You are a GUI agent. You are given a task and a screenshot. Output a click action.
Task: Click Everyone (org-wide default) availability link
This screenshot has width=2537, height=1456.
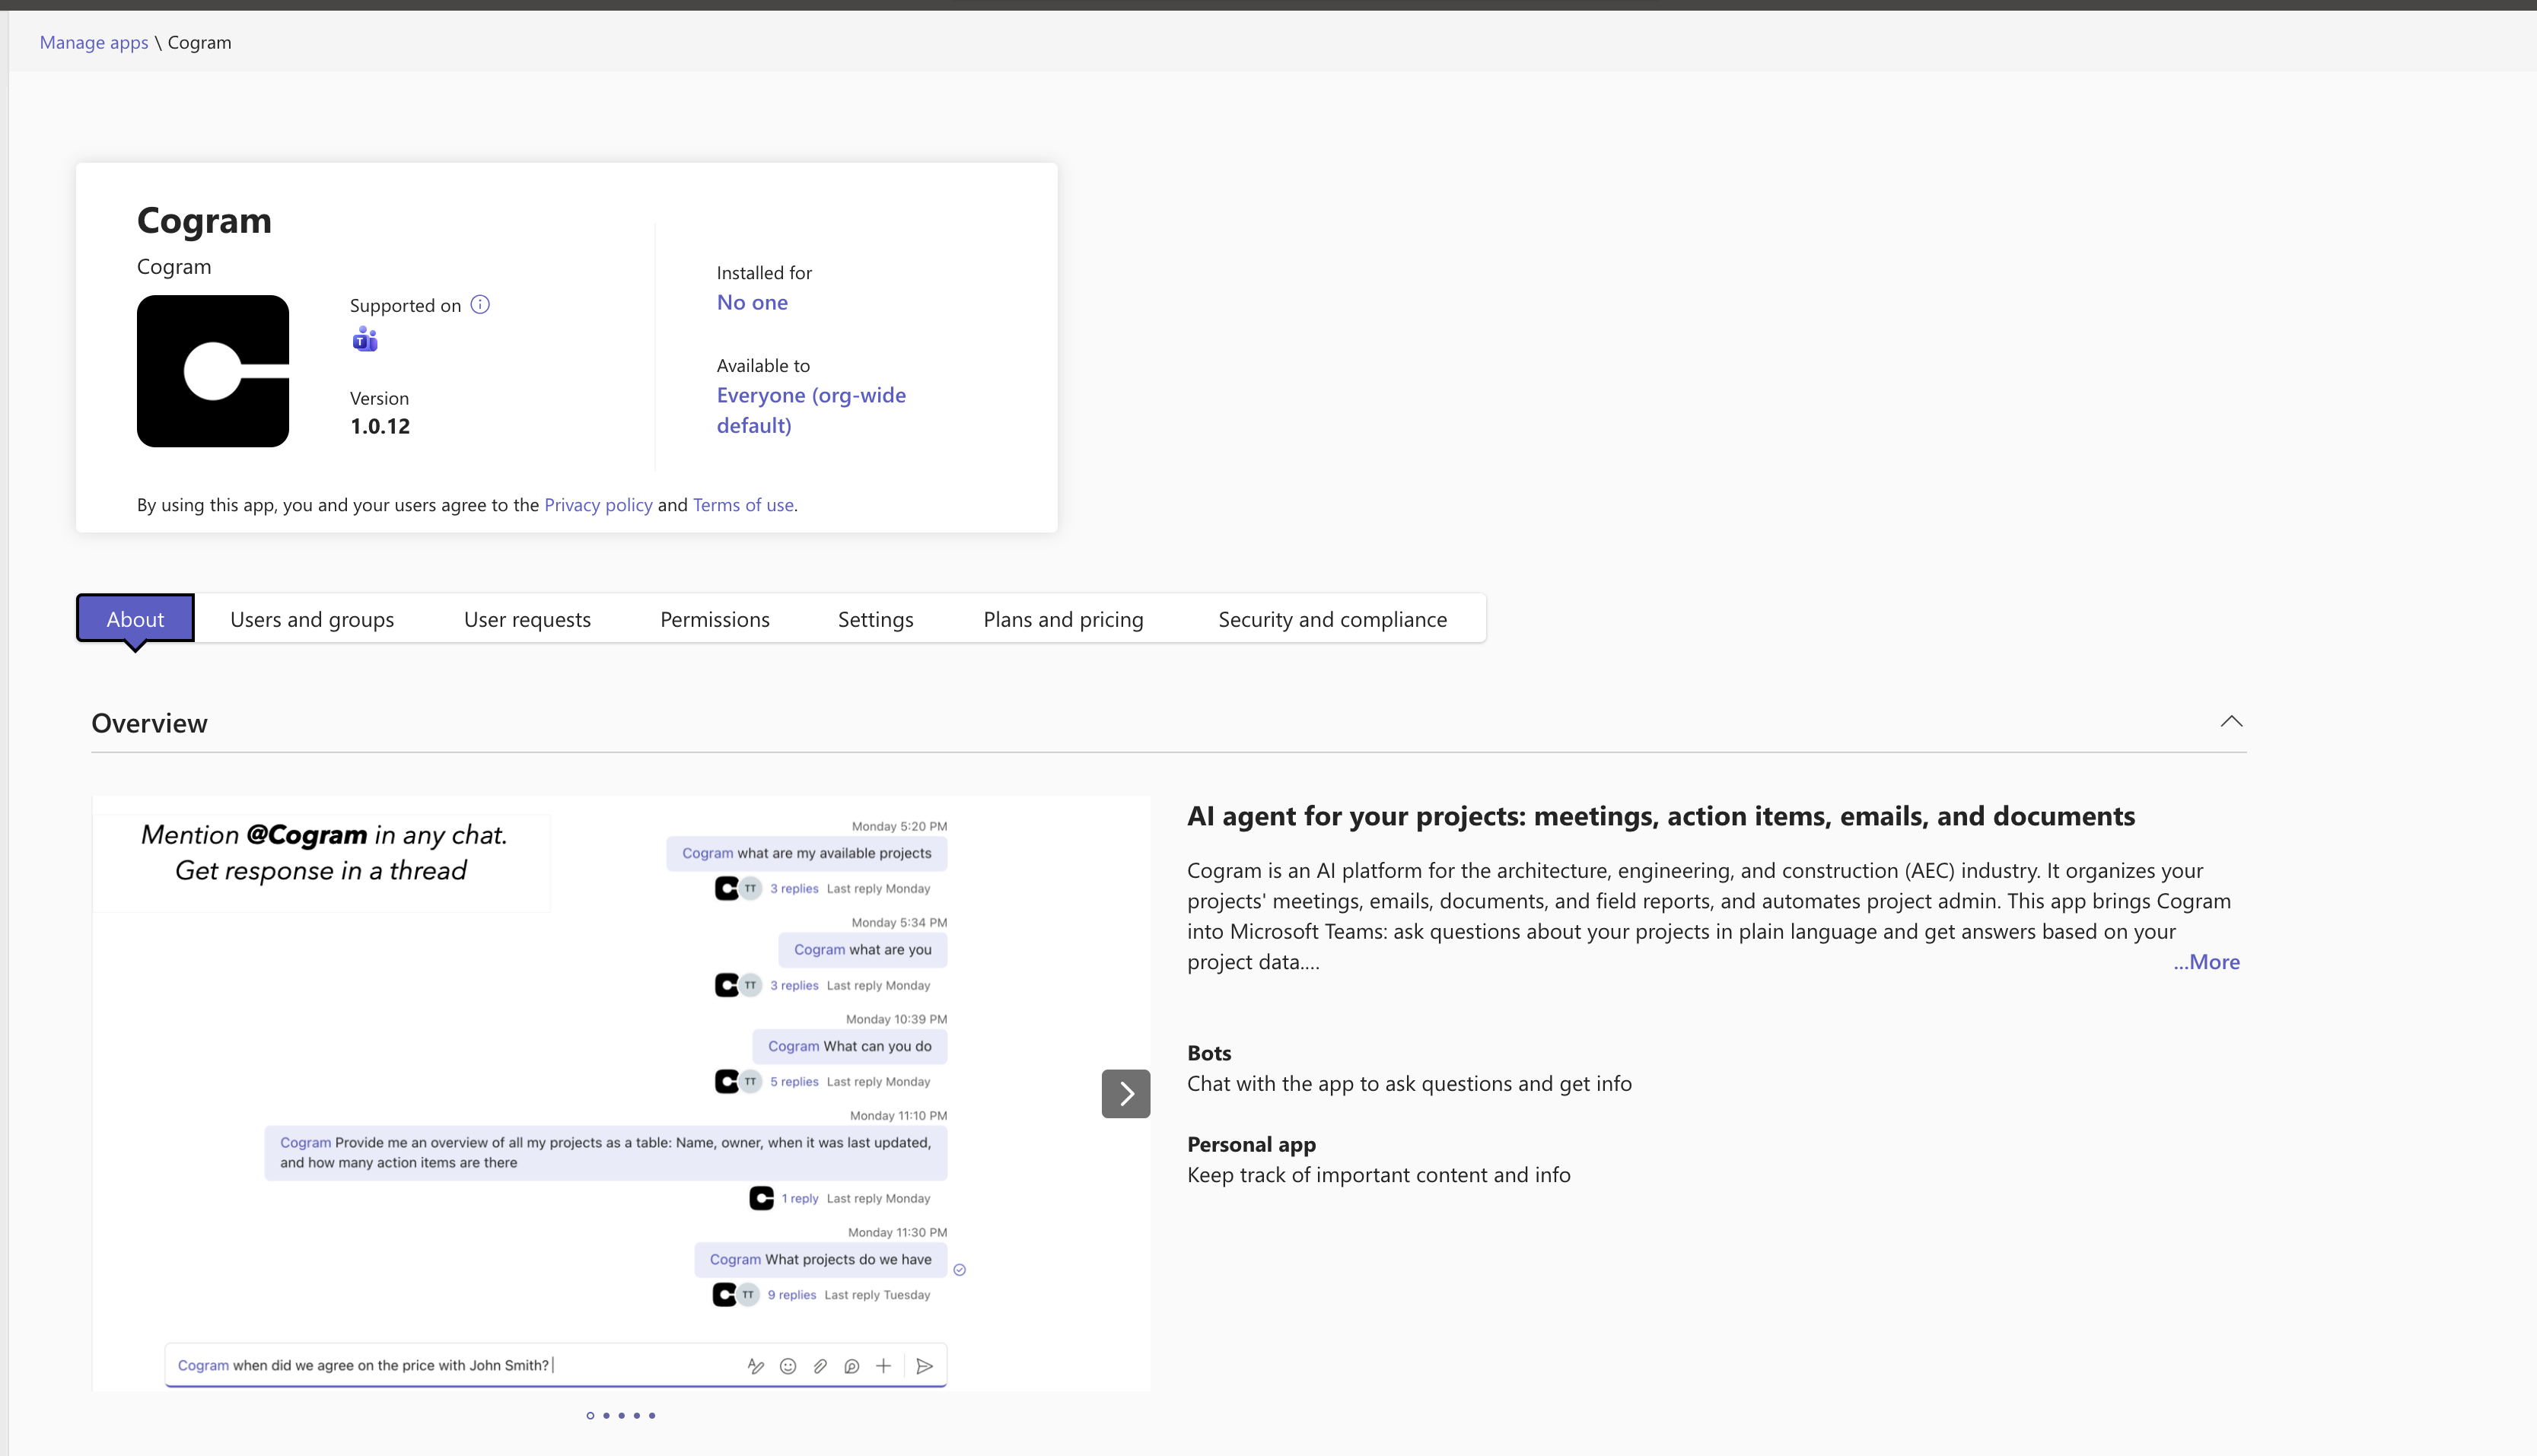pos(811,410)
